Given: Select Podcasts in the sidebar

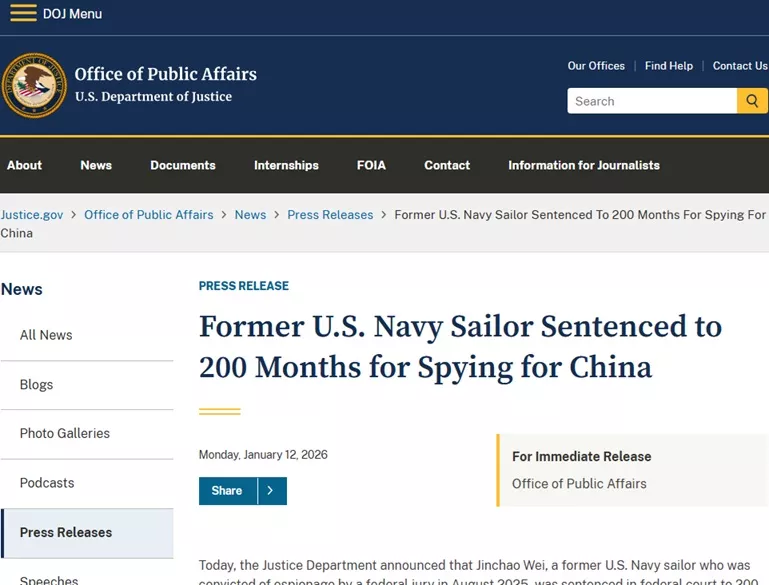Looking at the screenshot, I should coord(47,483).
